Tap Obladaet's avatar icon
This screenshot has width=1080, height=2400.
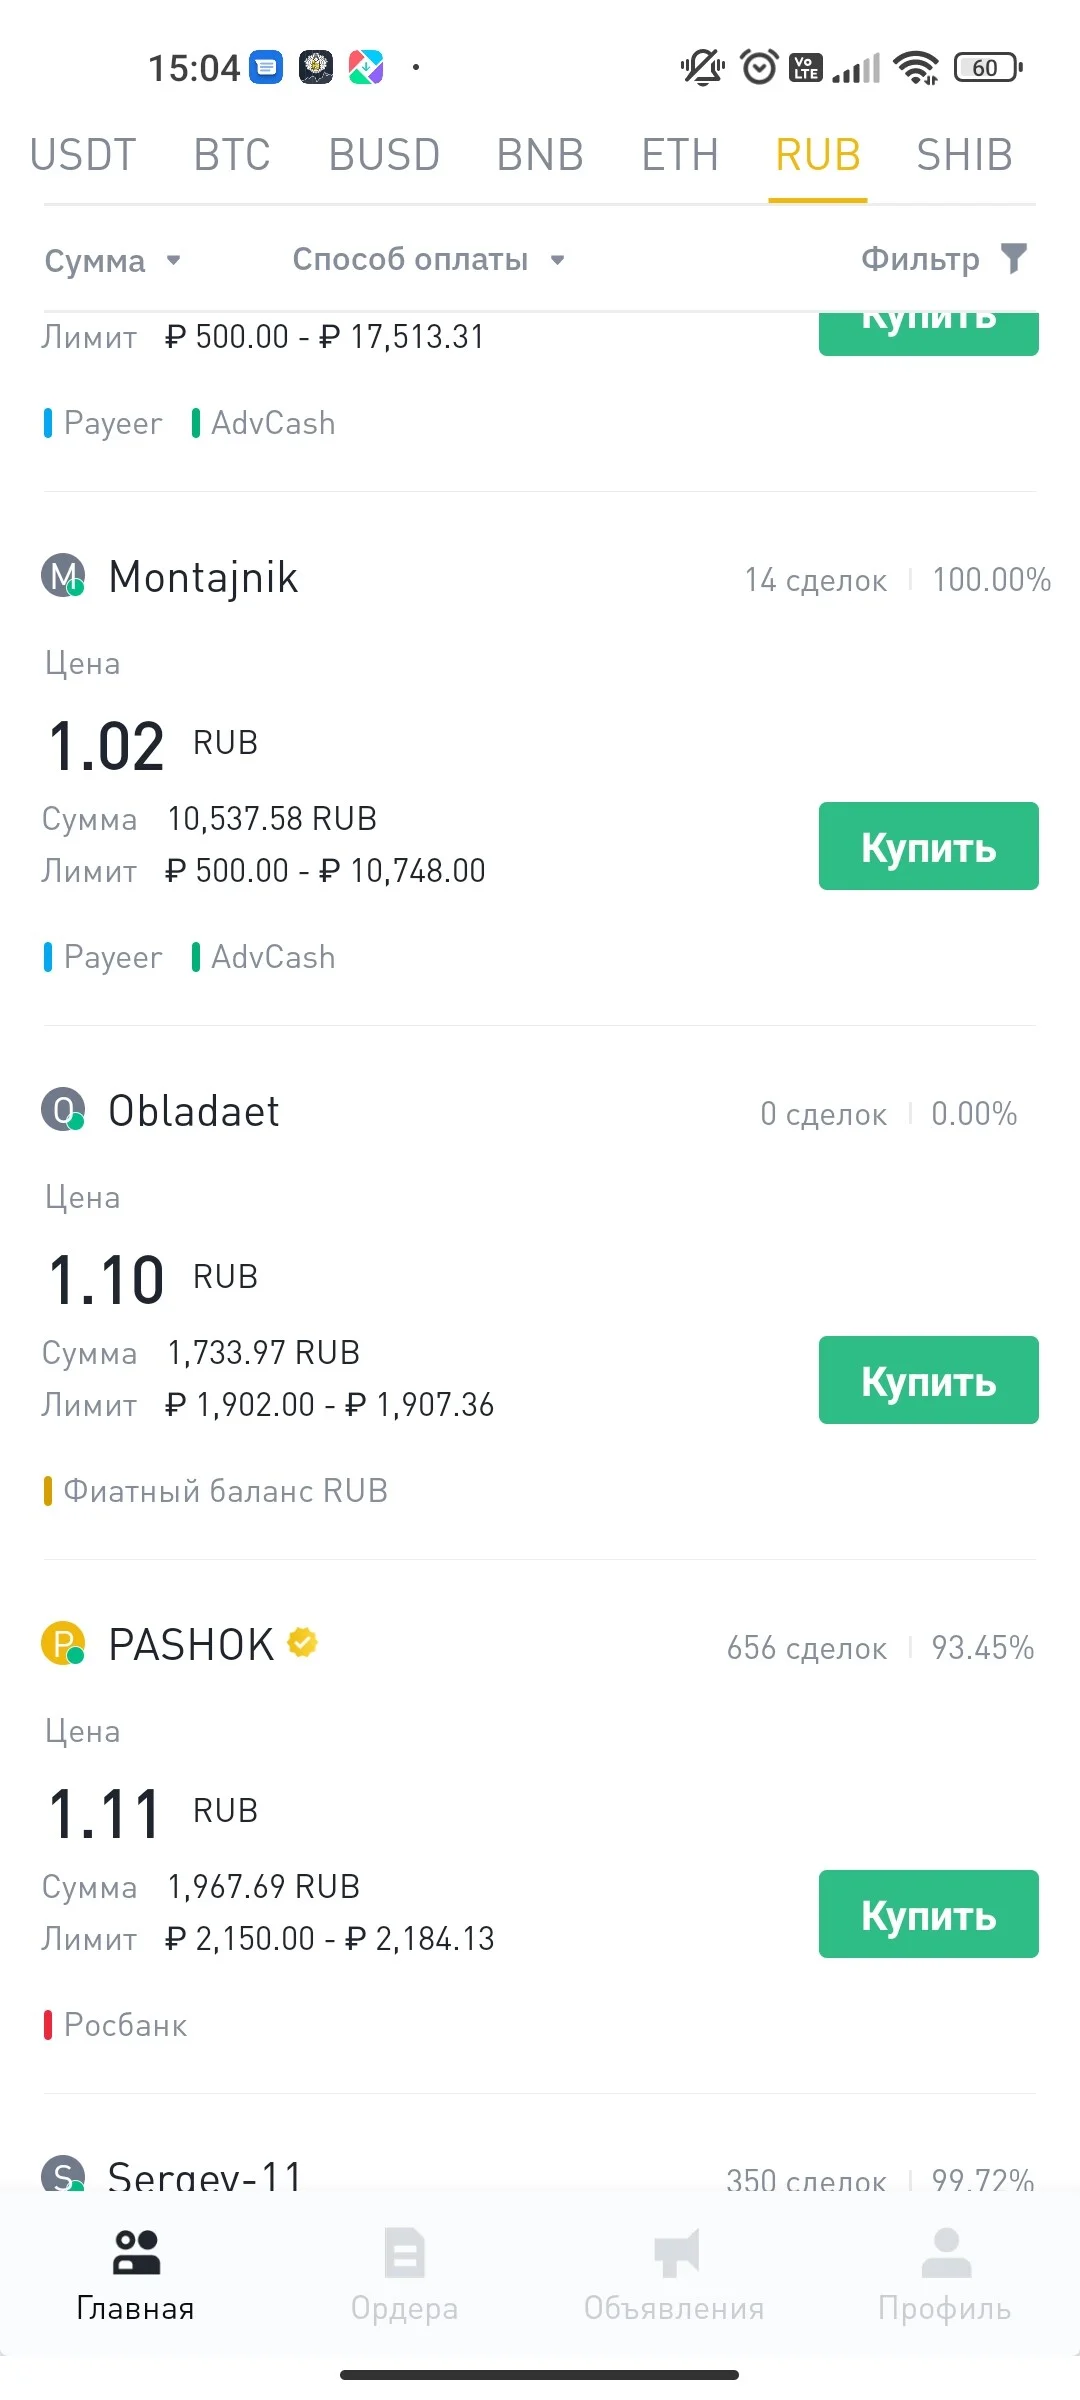[x=63, y=1110]
